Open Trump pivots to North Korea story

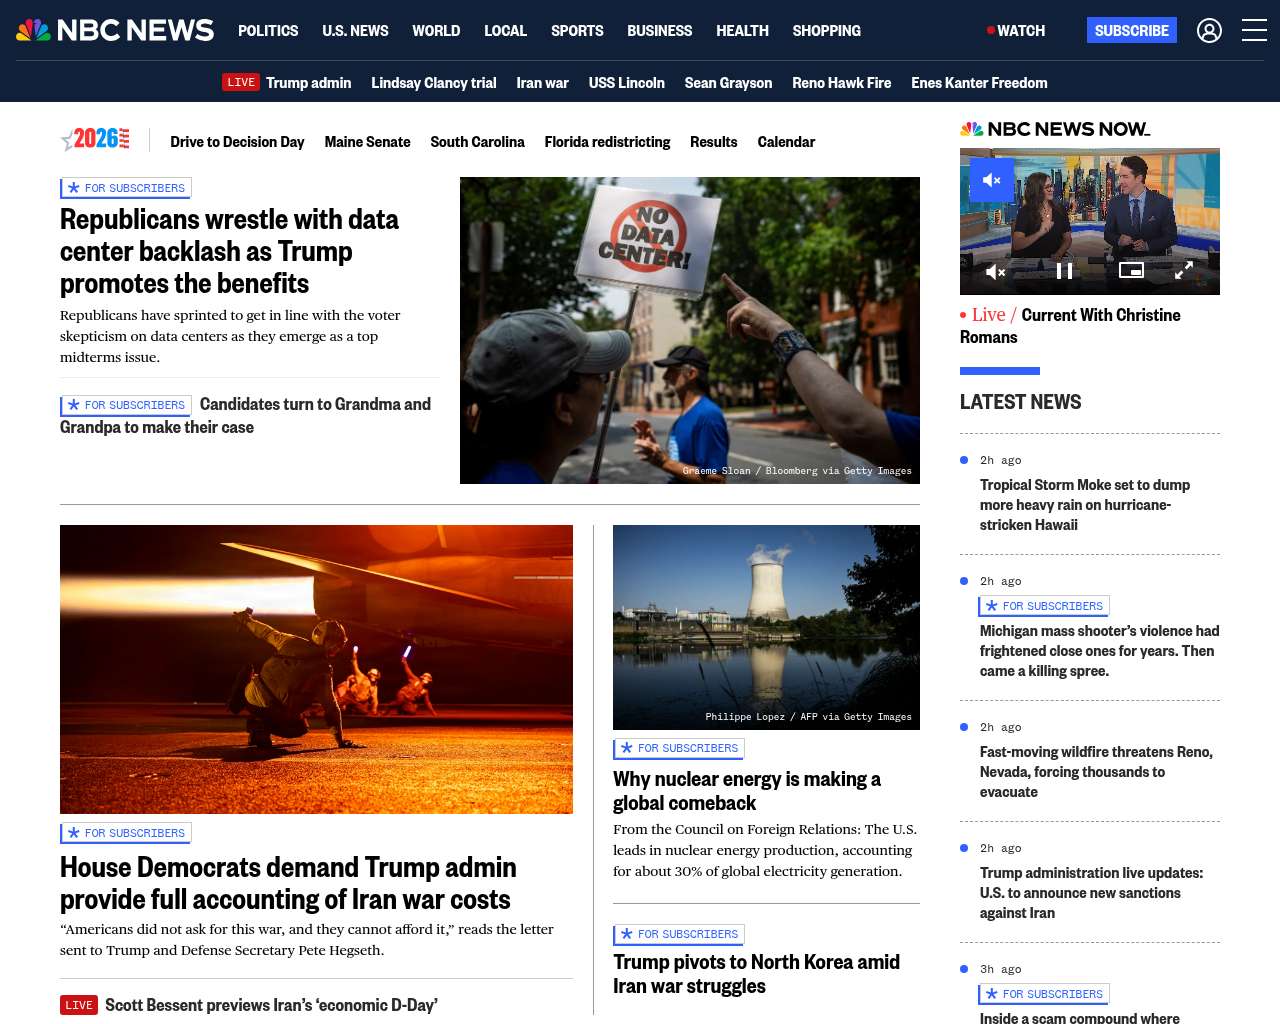(756, 974)
